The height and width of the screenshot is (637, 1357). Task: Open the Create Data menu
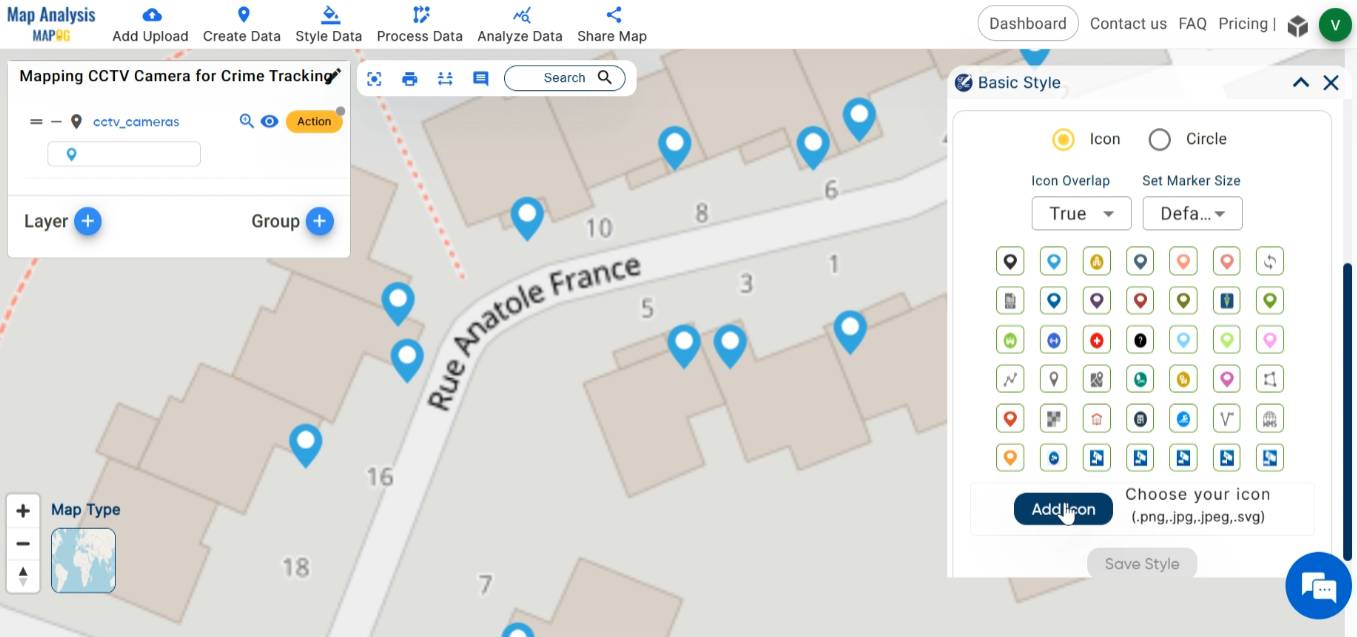[242, 25]
